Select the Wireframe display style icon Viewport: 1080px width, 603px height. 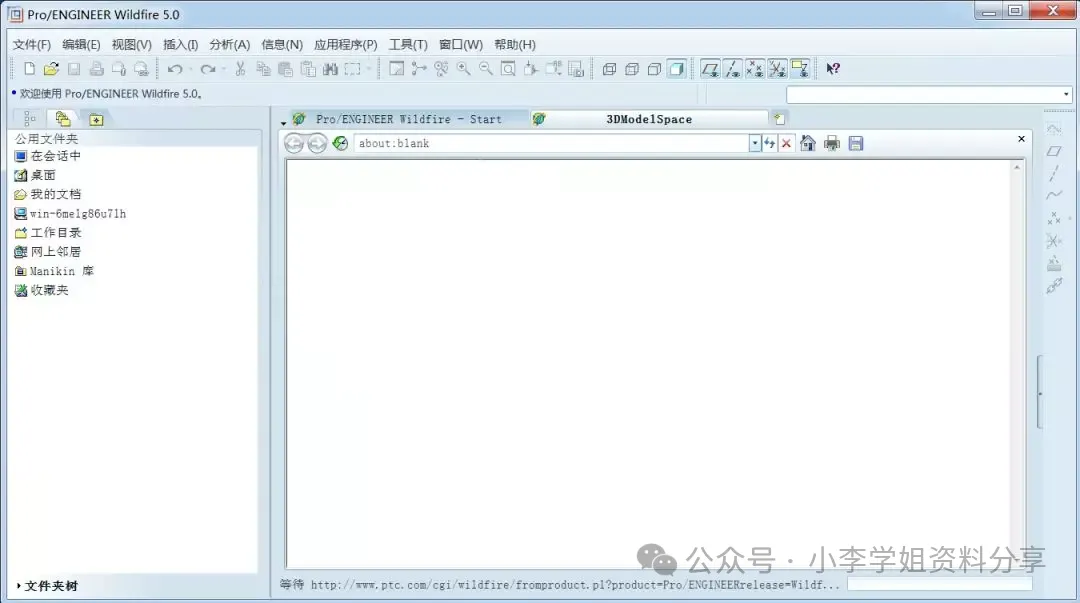coord(609,68)
